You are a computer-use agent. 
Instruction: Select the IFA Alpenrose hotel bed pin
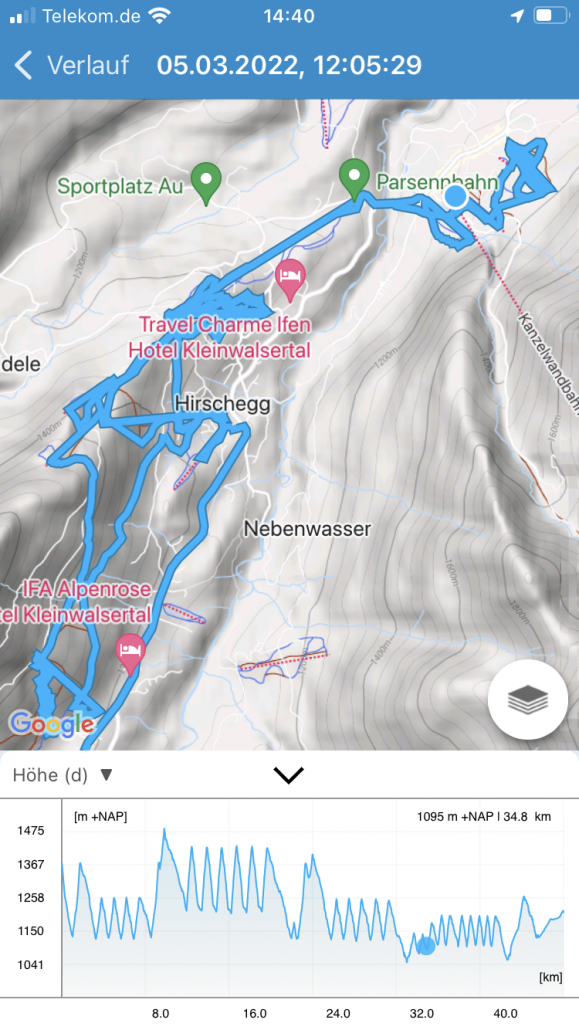tap(130, 654)
